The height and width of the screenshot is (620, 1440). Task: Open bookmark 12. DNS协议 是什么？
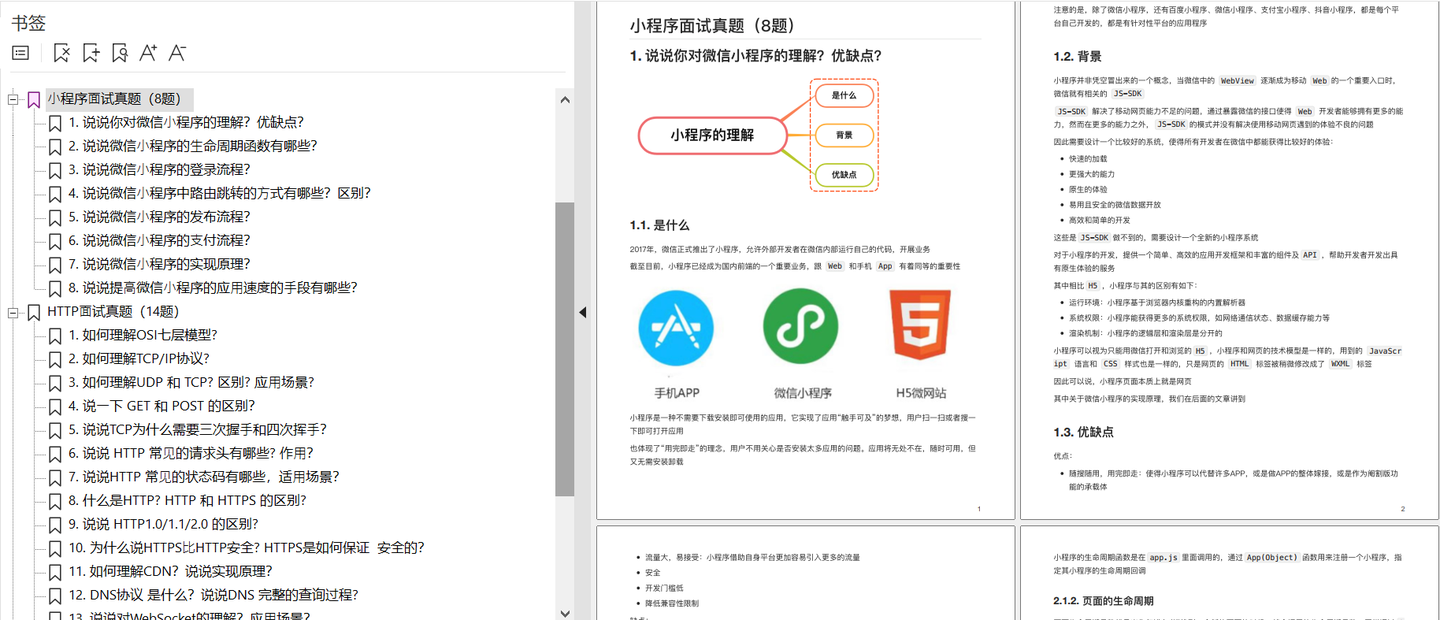coord(213,595)
